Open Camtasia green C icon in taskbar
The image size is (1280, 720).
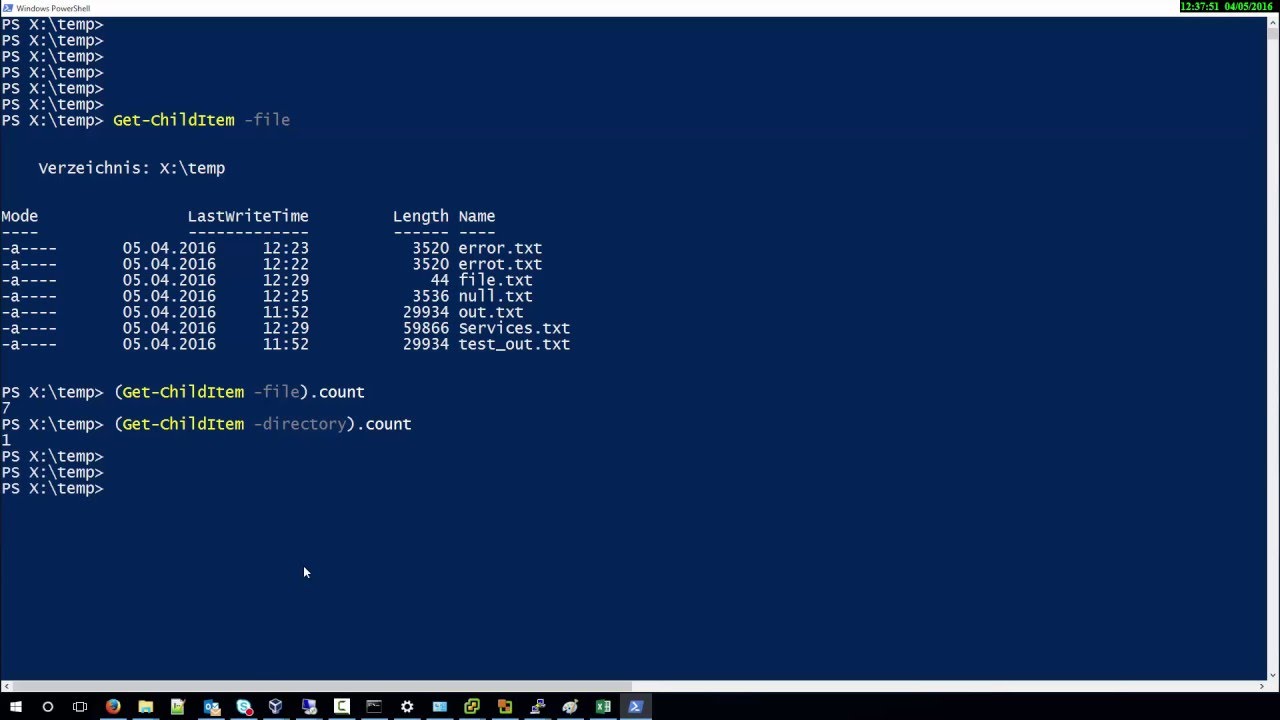(341, 707)
